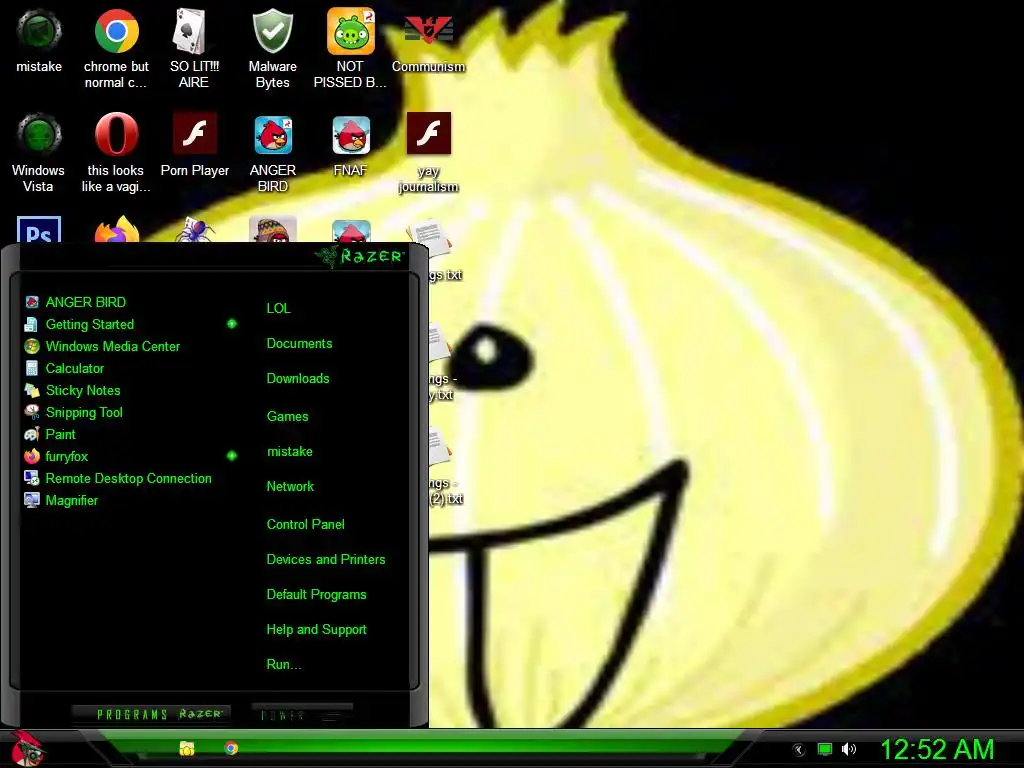
Task: Open the volume speaker tray icon
Action: coord(849,749)
